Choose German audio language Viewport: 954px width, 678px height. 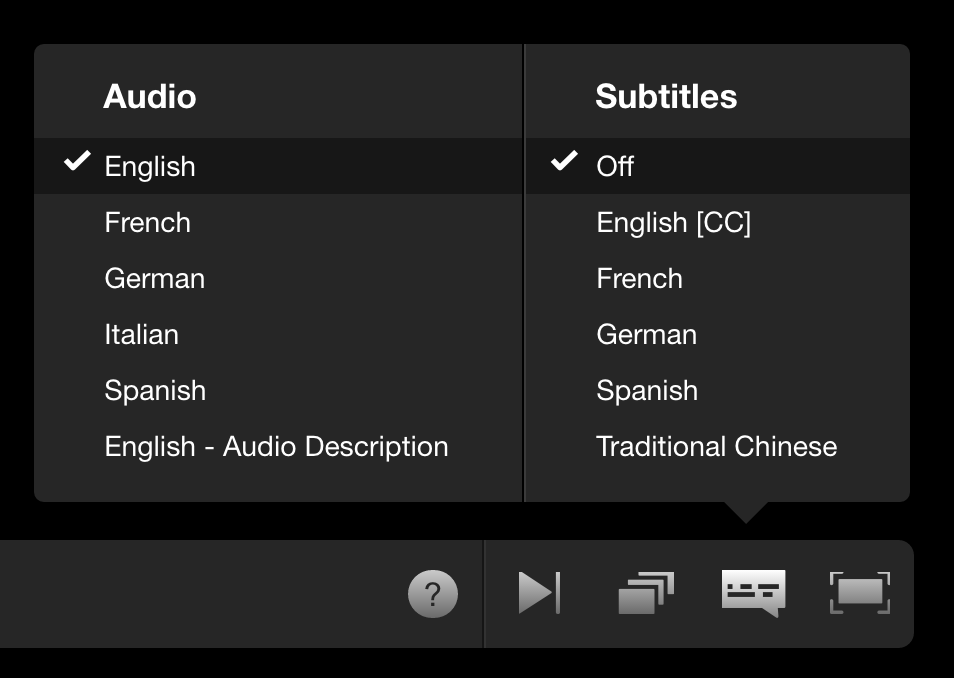coord(154,278)
